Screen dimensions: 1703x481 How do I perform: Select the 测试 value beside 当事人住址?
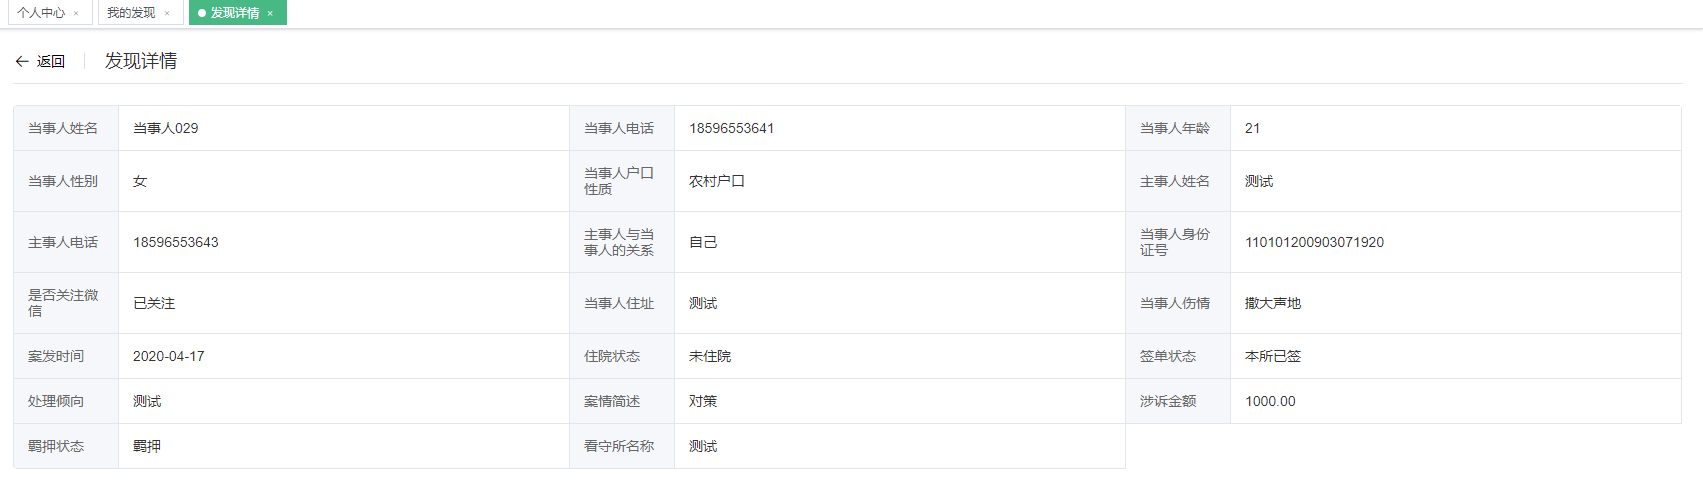click(x=703, y=303)
